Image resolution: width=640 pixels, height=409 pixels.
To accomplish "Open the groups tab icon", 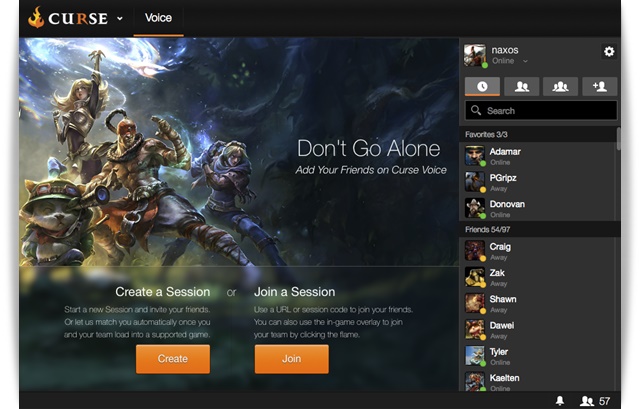I will click(560, 86).
